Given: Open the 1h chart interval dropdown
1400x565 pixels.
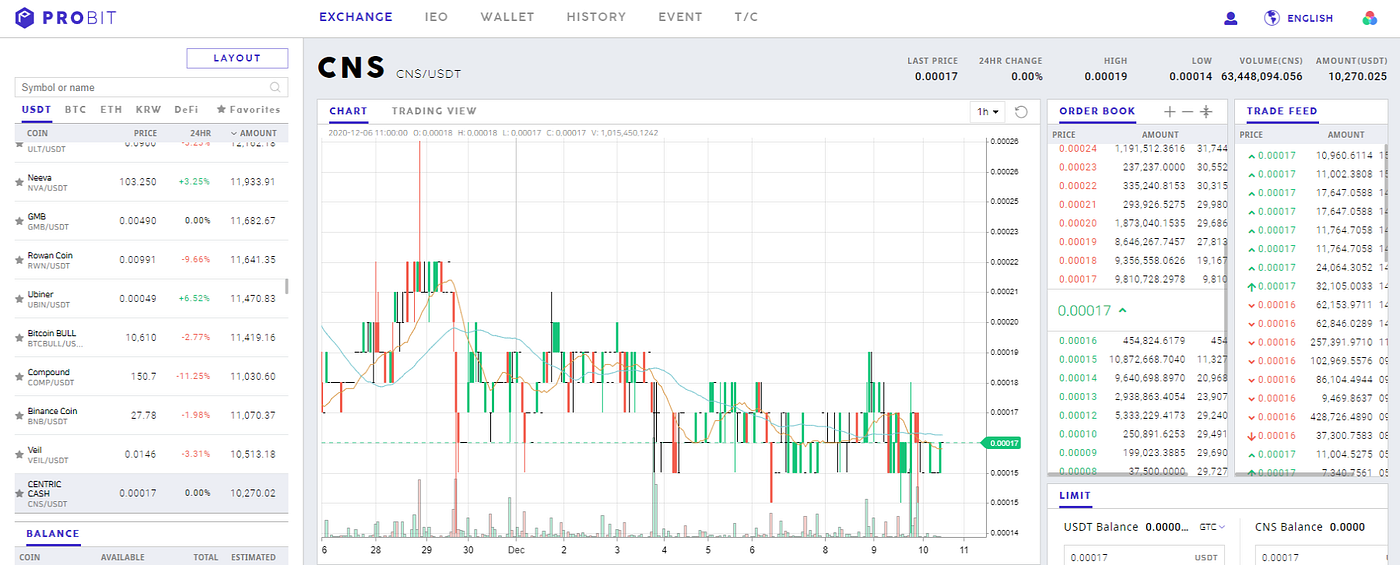Looking at the screenshot, I should (x=988, y=112).
